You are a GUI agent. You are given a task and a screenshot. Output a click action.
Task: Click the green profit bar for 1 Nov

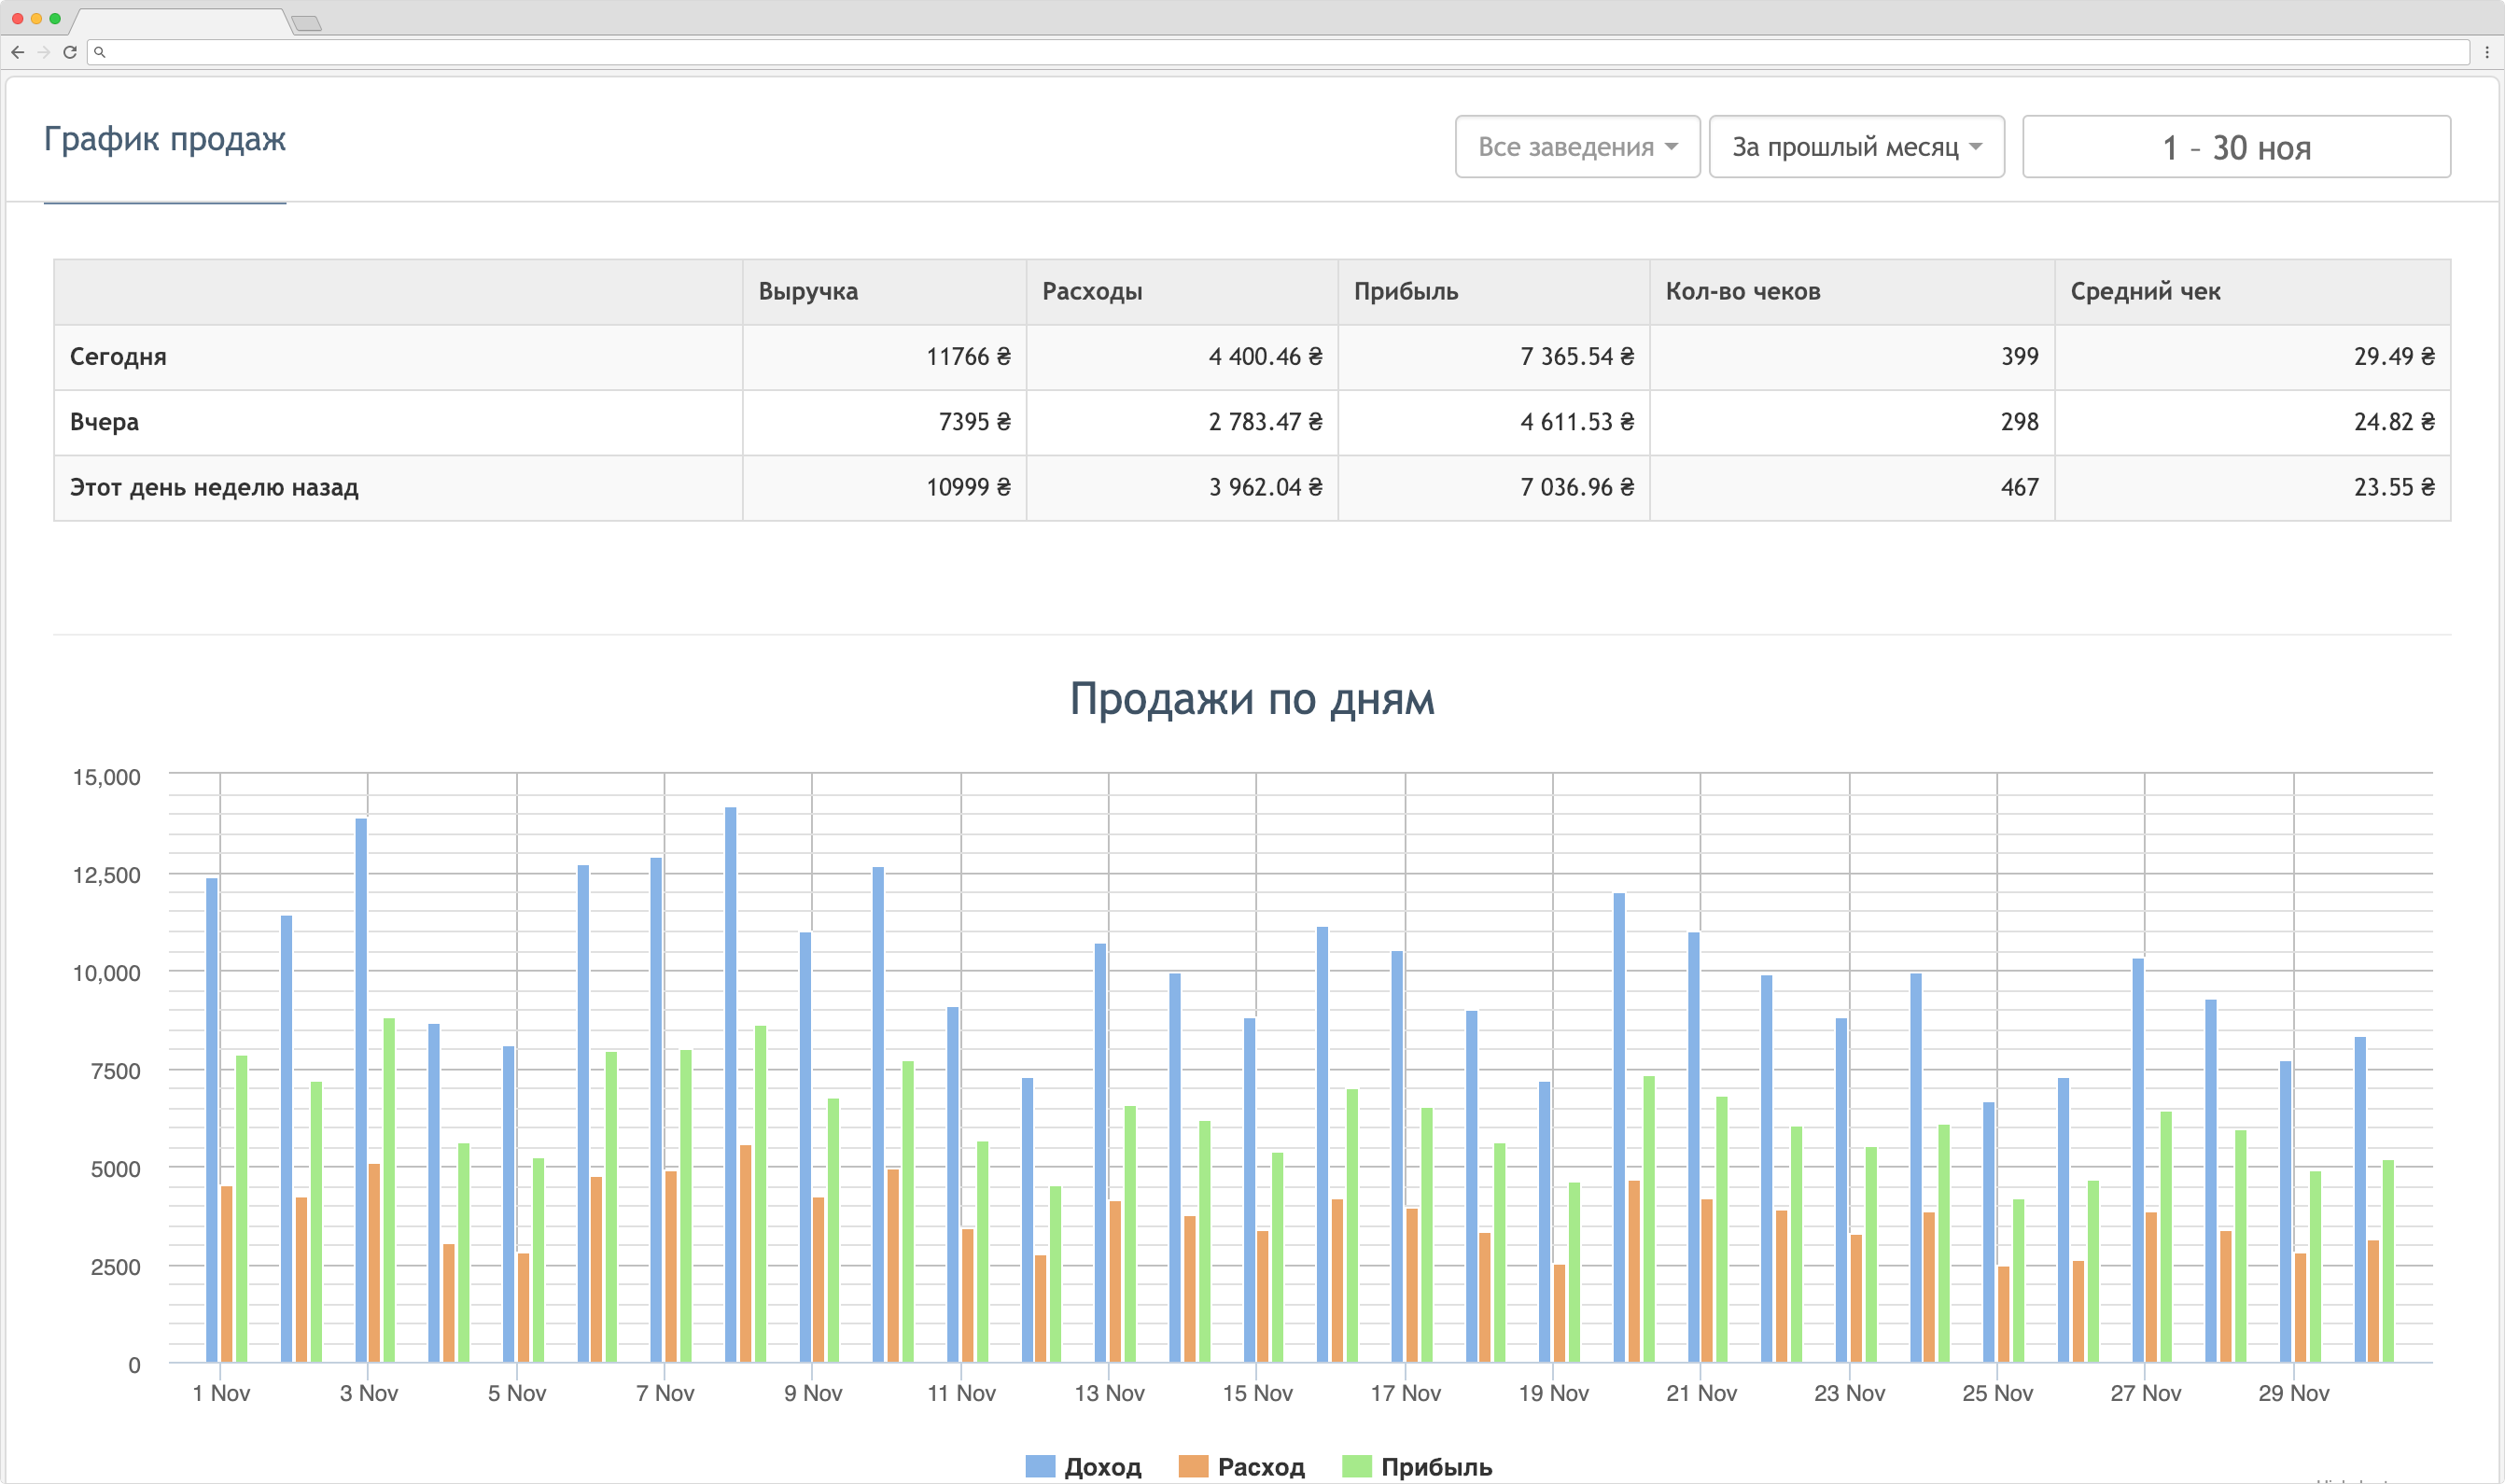tap(241, 1209)
